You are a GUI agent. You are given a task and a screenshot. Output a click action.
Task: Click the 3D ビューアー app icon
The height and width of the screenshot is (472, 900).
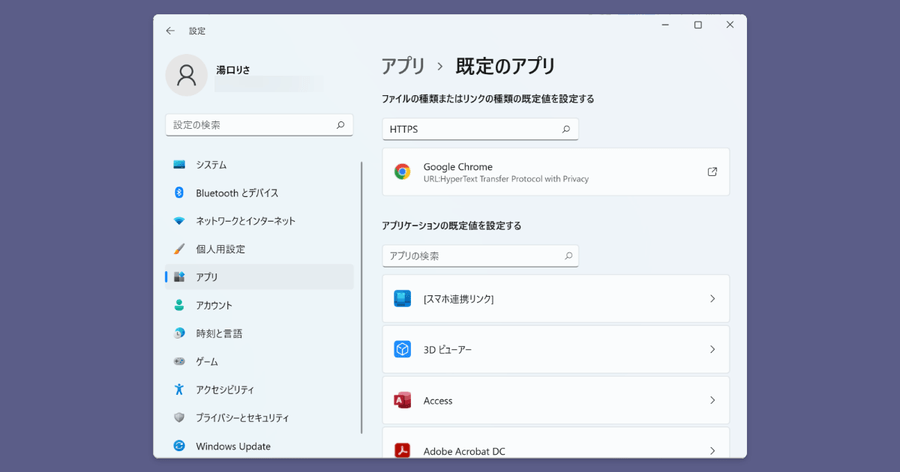pyautogui.click(x=402, y=350)
